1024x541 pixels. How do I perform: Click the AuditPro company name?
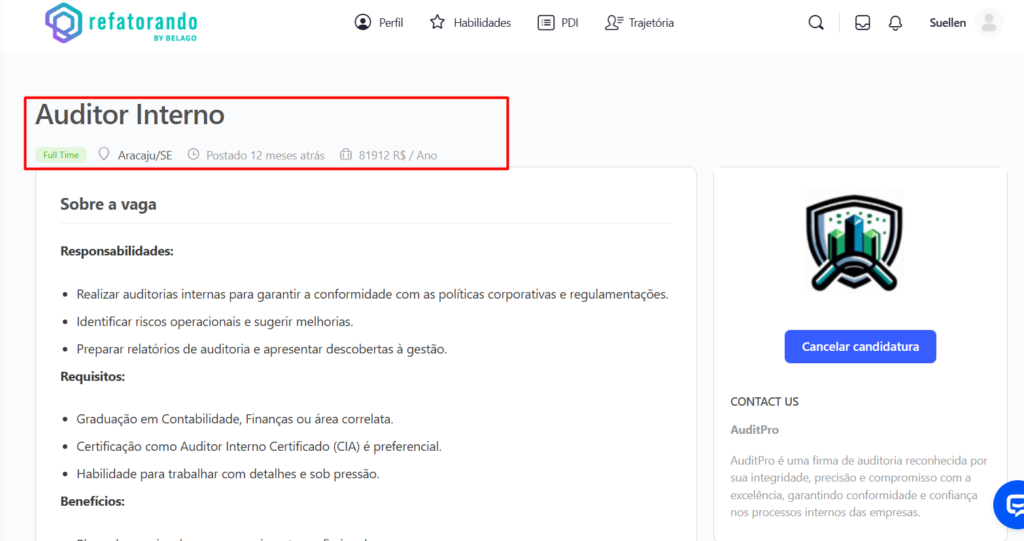pos(754,430)
